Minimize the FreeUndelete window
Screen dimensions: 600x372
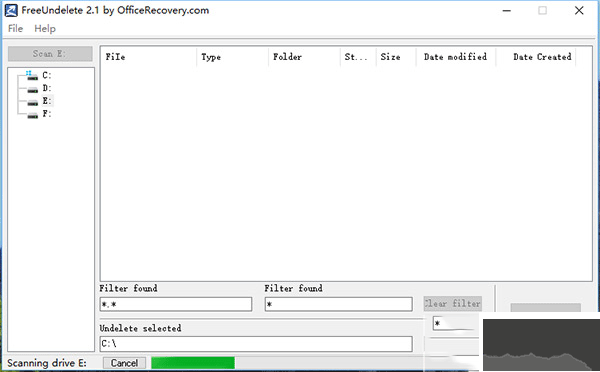click(507, 11)
